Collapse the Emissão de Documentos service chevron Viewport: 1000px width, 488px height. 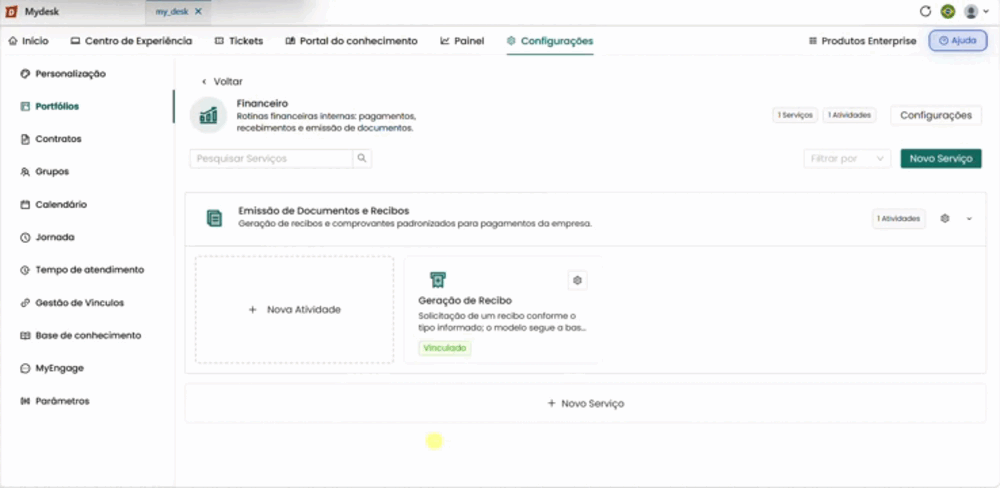point(969,219)
